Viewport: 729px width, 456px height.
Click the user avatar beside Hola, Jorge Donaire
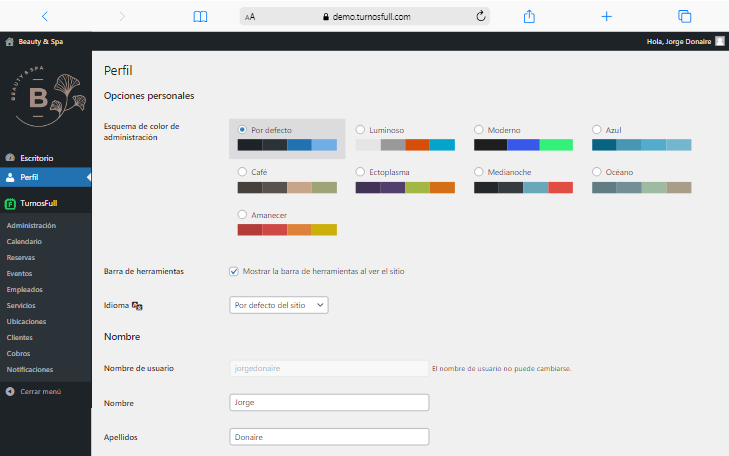click(720, 42)
